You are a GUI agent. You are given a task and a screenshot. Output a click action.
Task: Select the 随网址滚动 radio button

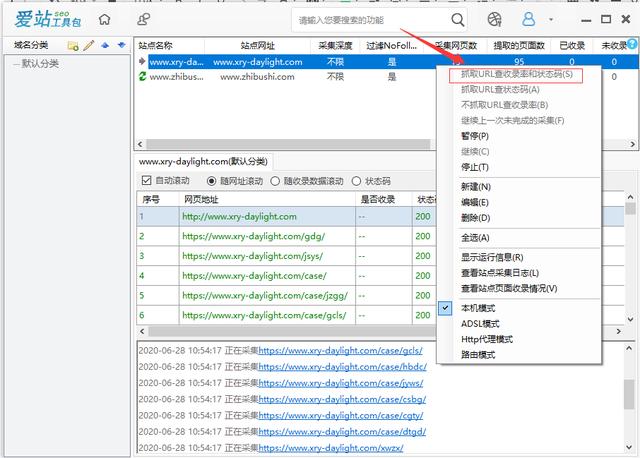tap(212, 181)
